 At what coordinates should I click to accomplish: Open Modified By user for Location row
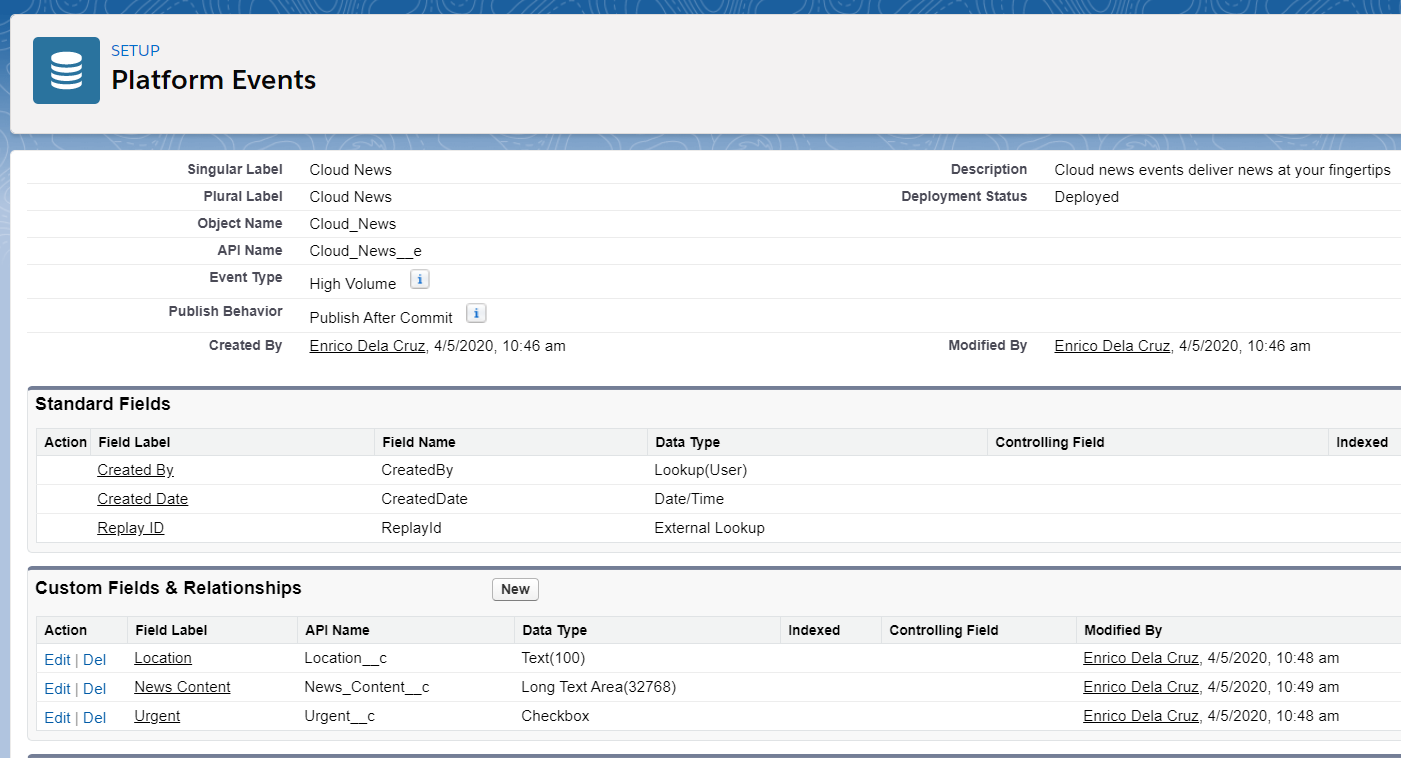pyautogui.click(x=1140, y=658)
